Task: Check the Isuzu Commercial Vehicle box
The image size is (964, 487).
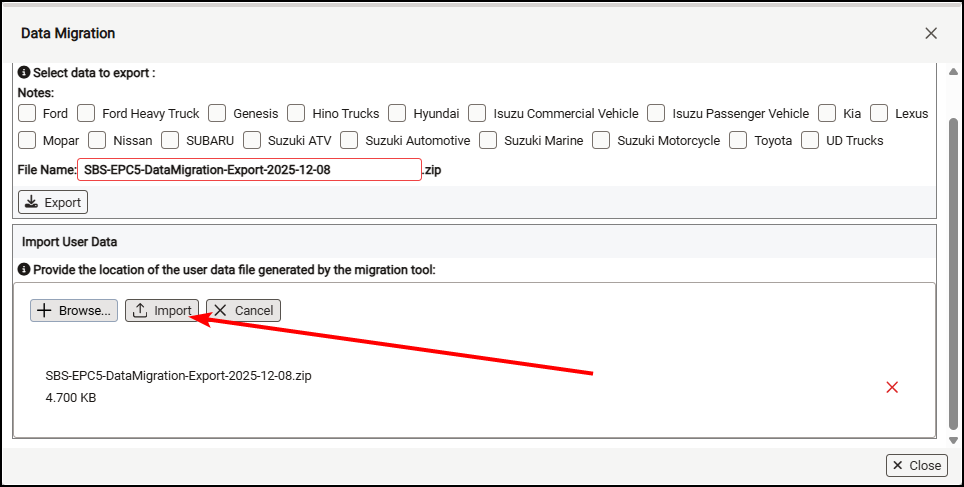Action: [477, 113]
